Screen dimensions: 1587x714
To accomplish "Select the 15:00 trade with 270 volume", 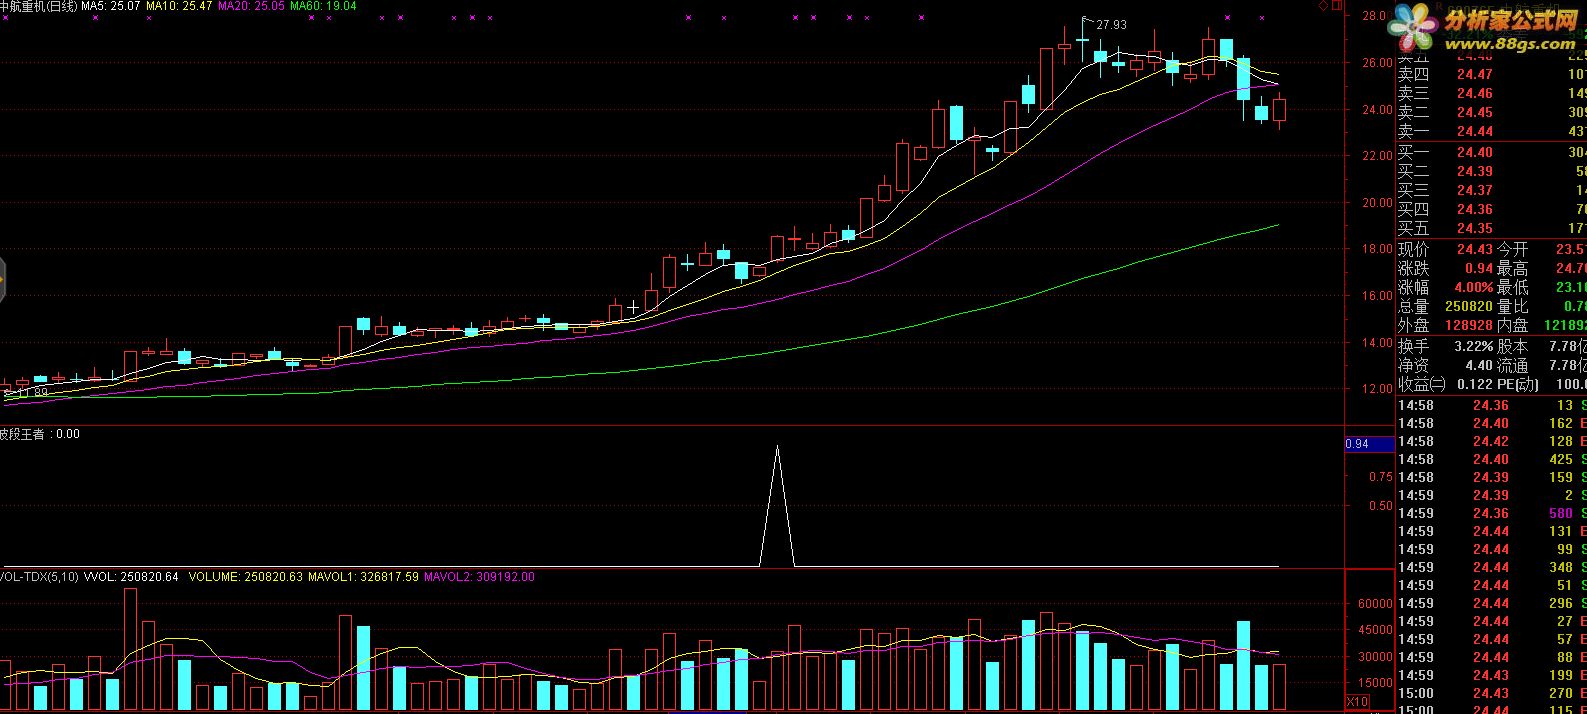I will tap(1491, 693).
